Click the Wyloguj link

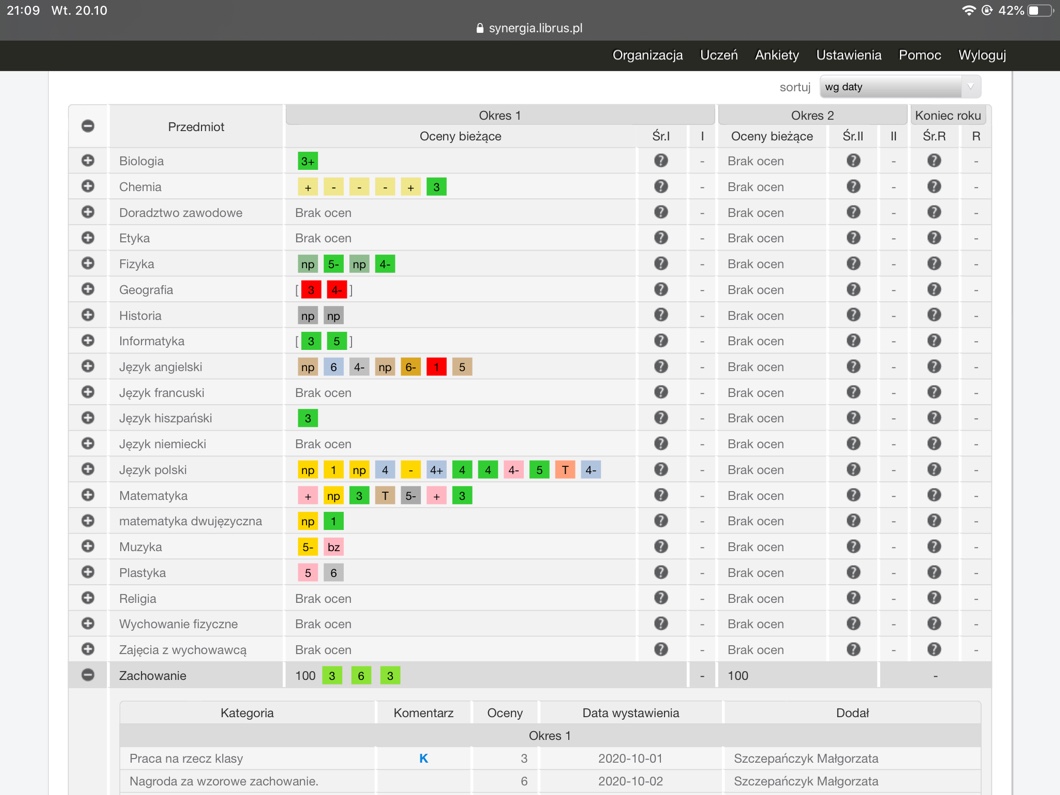point(981,55)
